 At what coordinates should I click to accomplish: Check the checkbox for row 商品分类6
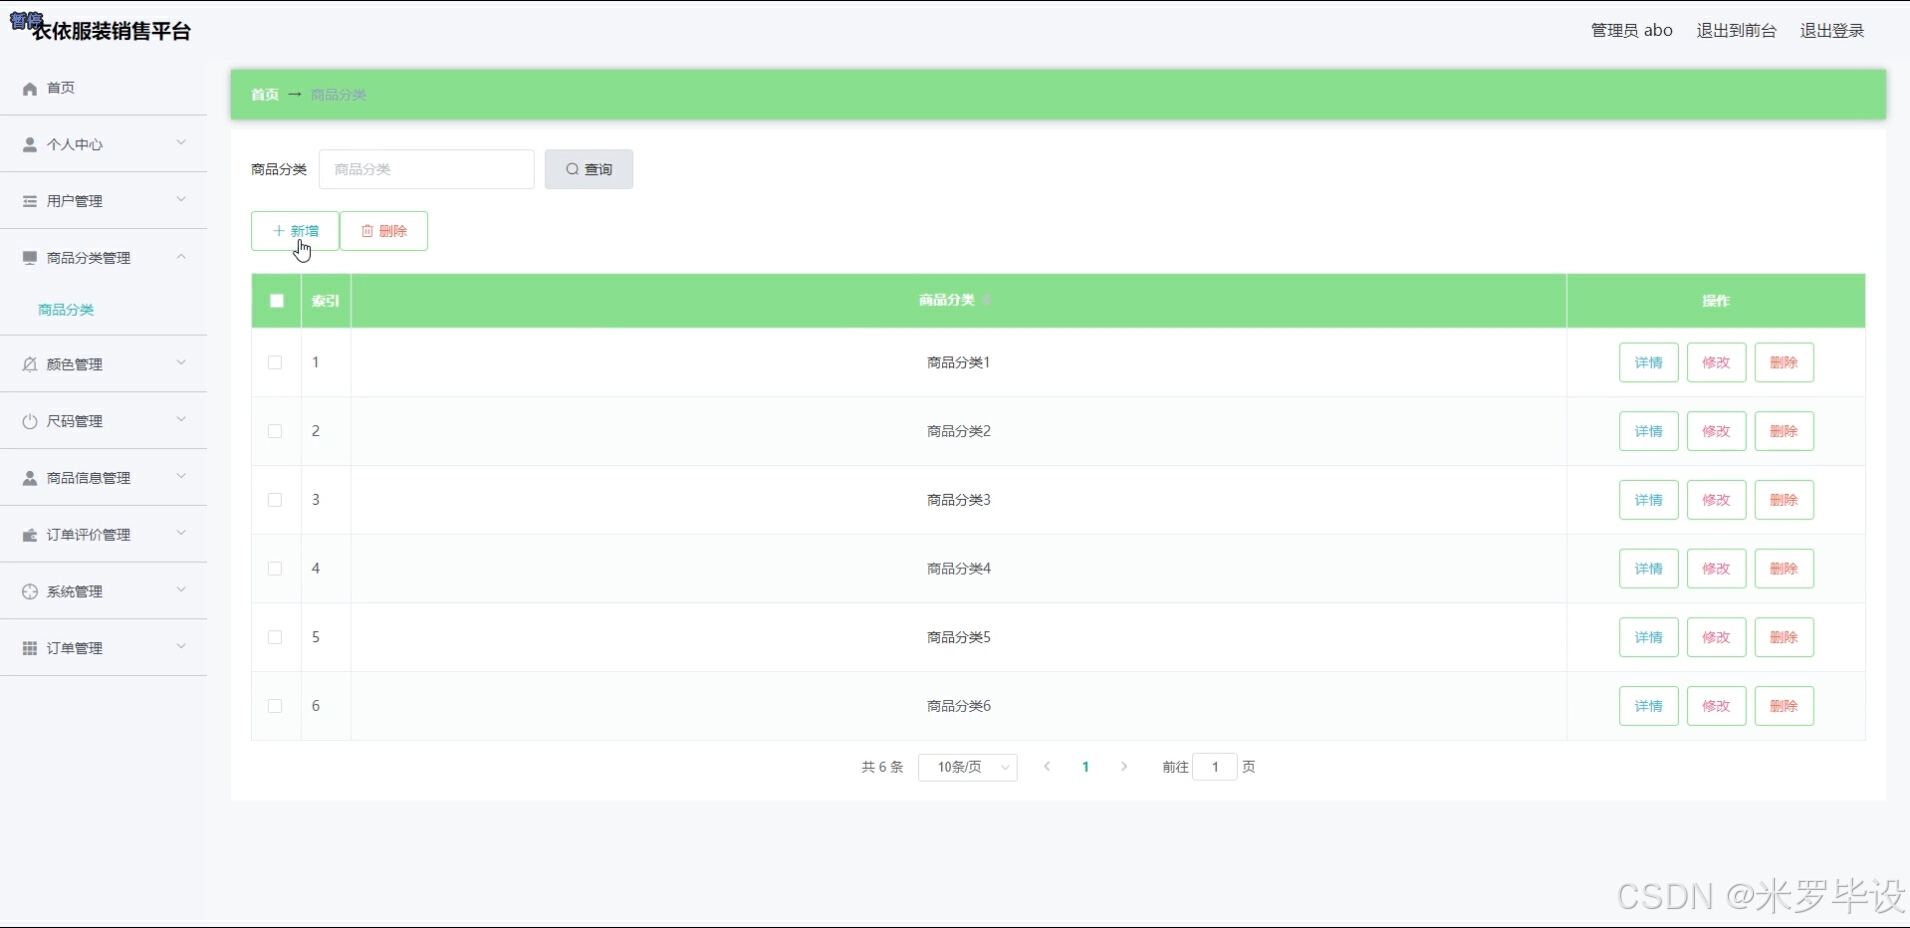coord(275,706)
